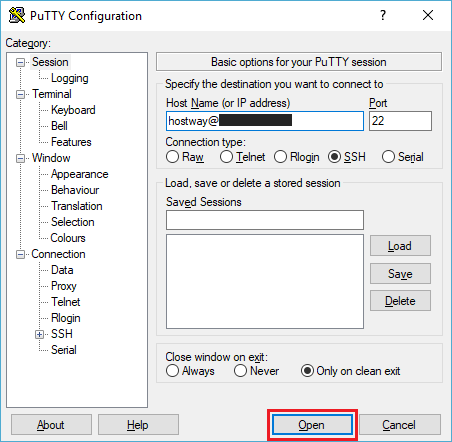Open the Colours settings panel
This screenshot has height=442, width=452.
click(x=68, y=238)
